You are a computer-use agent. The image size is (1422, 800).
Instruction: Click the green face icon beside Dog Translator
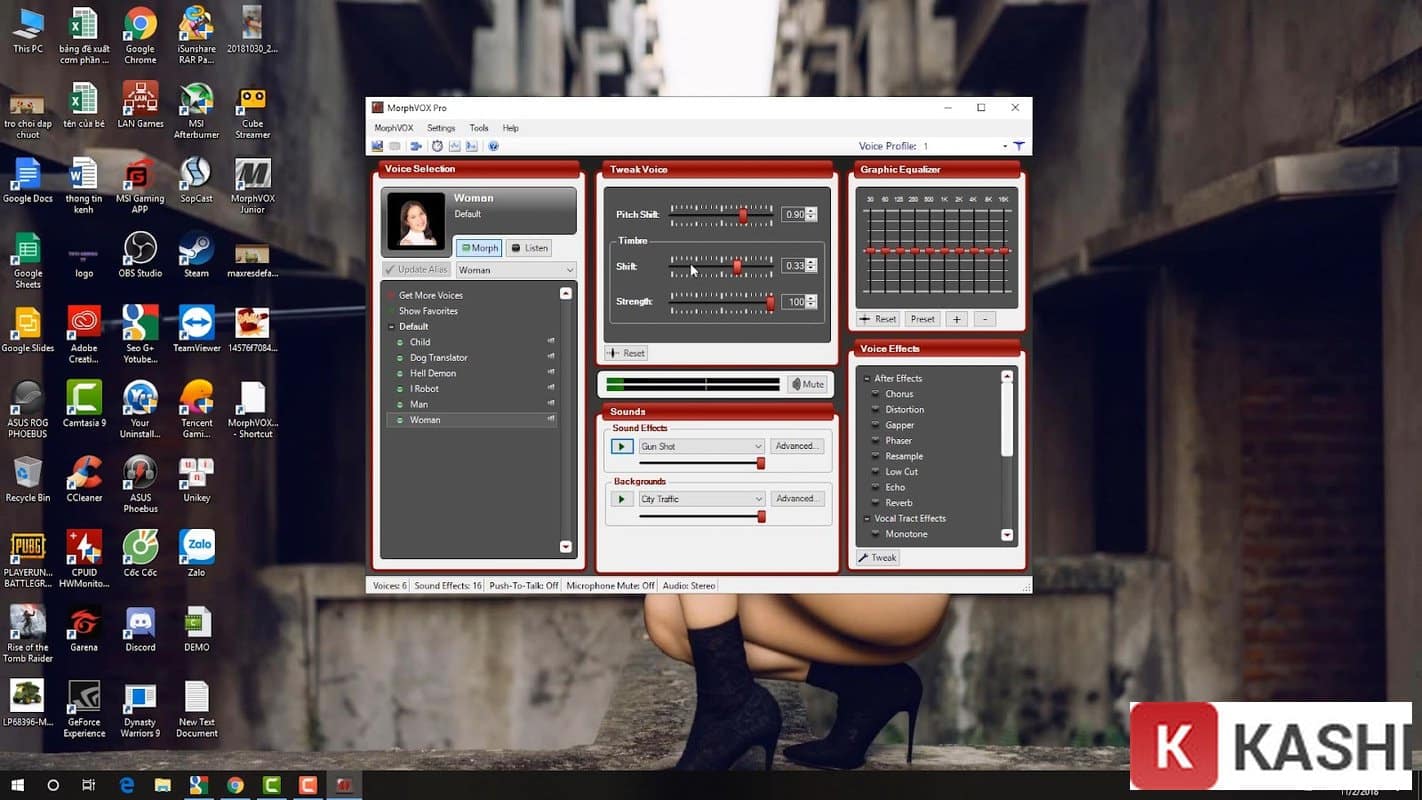click(401, 358)
